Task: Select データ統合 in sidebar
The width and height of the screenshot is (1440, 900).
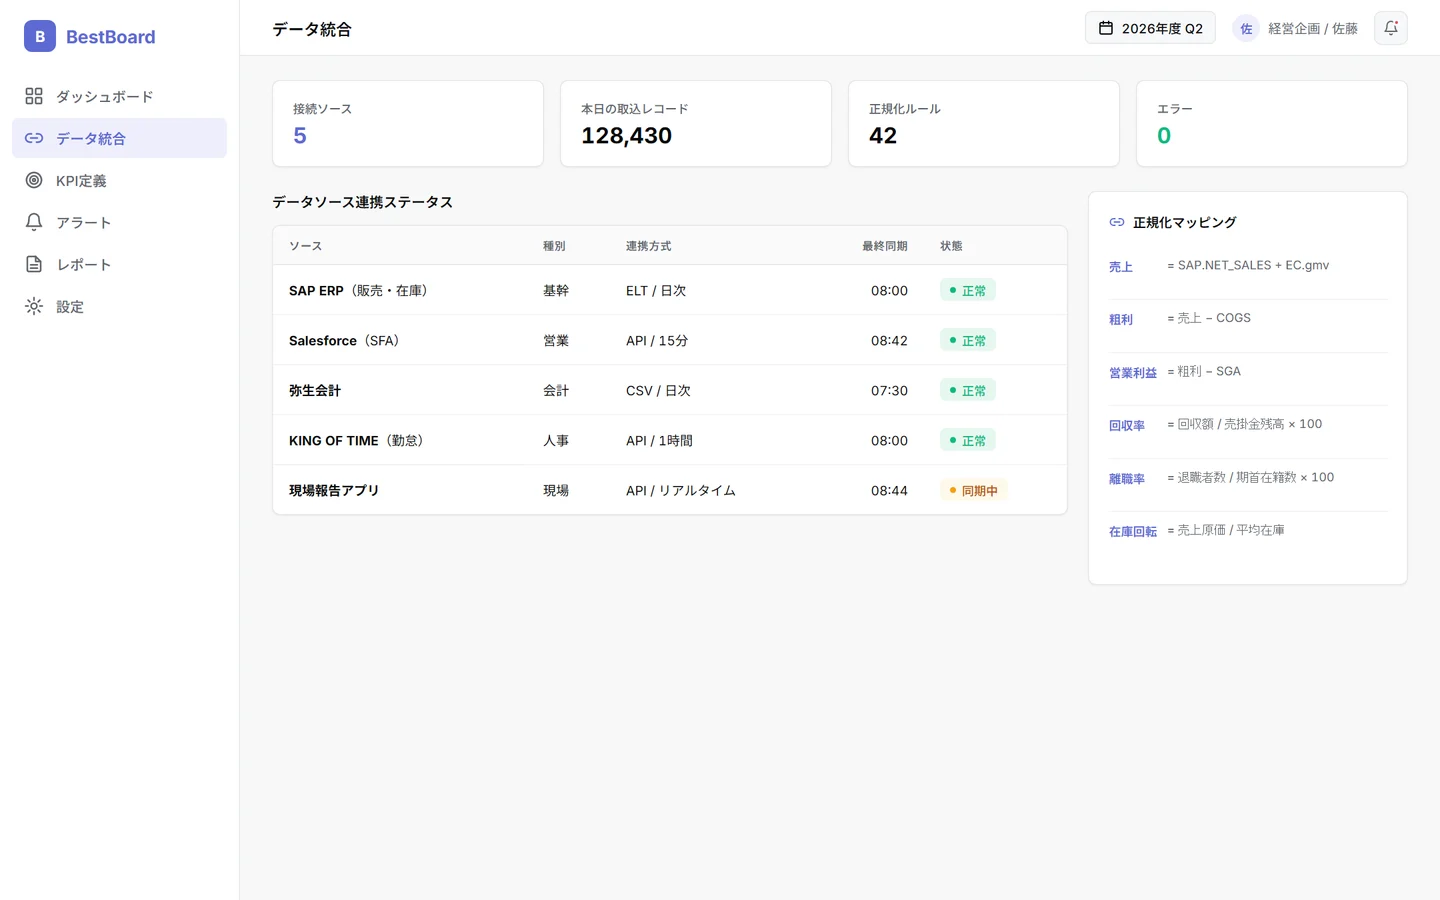Action: 119,138
